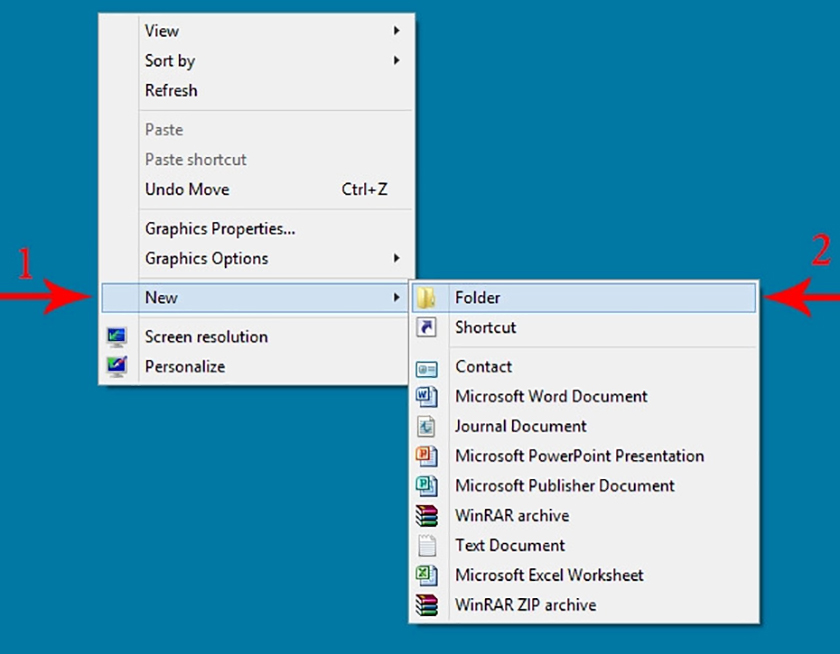Expand the Sort by submenu arrow
This screenshot has width=840, height=654.
coord(397,61)
